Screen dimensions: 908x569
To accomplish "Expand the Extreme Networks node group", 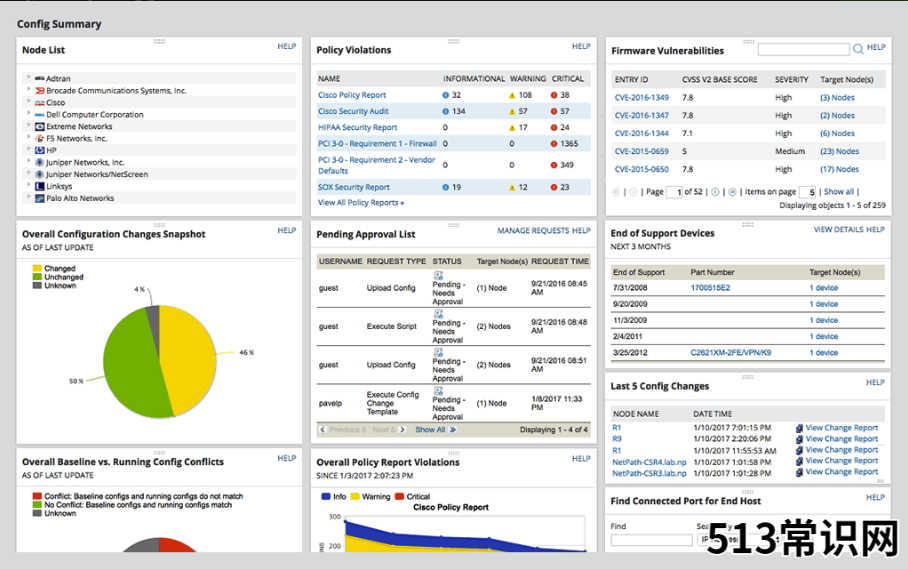I will tap(28, 125).
